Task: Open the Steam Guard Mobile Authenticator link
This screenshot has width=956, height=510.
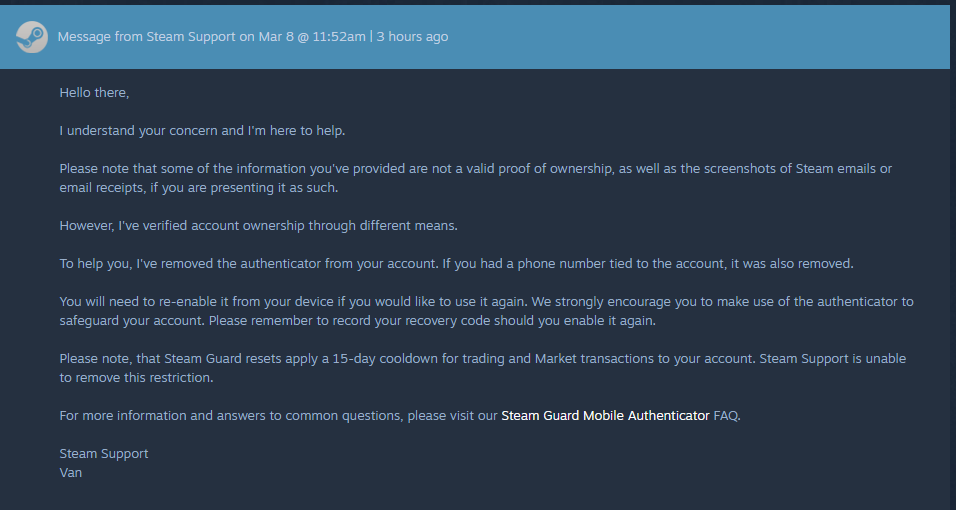Action: [604, 415]
